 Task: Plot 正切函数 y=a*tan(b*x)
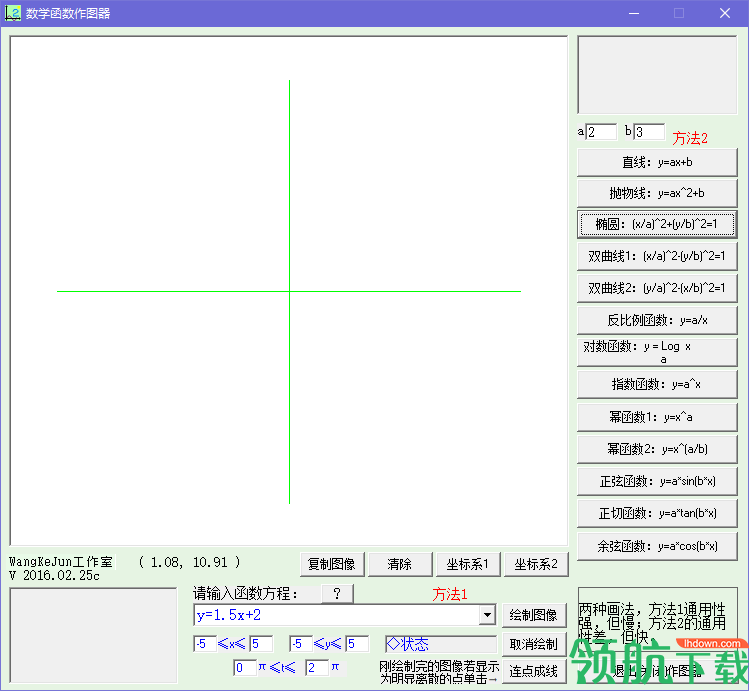(x=657, y=514)
